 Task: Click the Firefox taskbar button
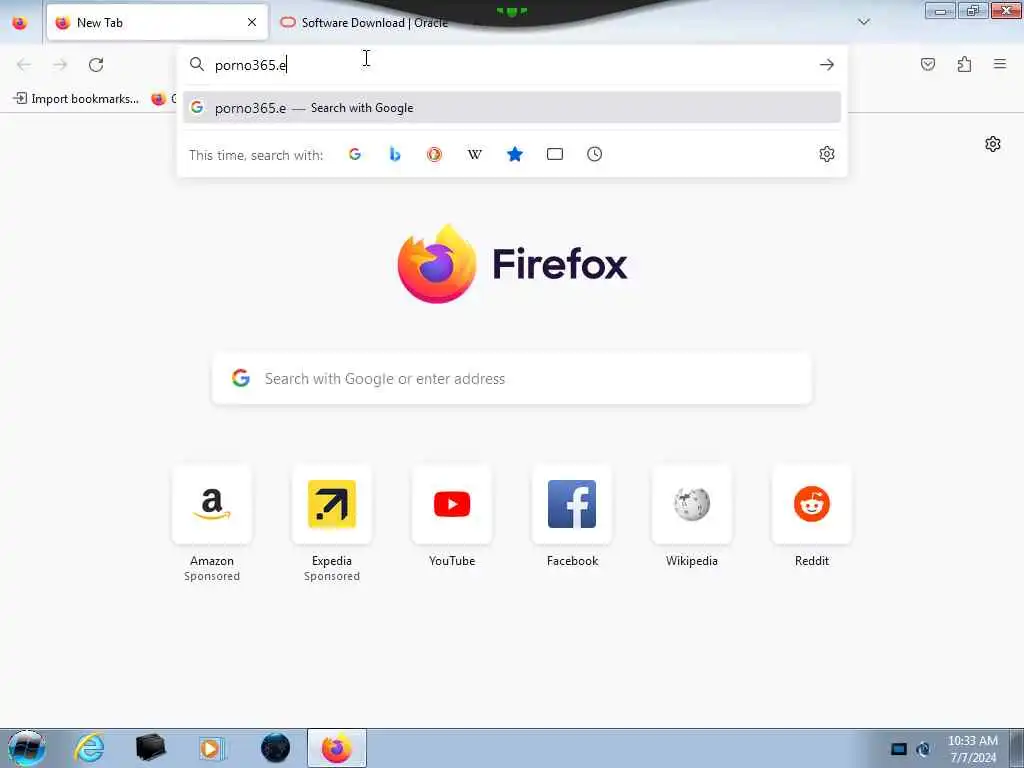336,748
